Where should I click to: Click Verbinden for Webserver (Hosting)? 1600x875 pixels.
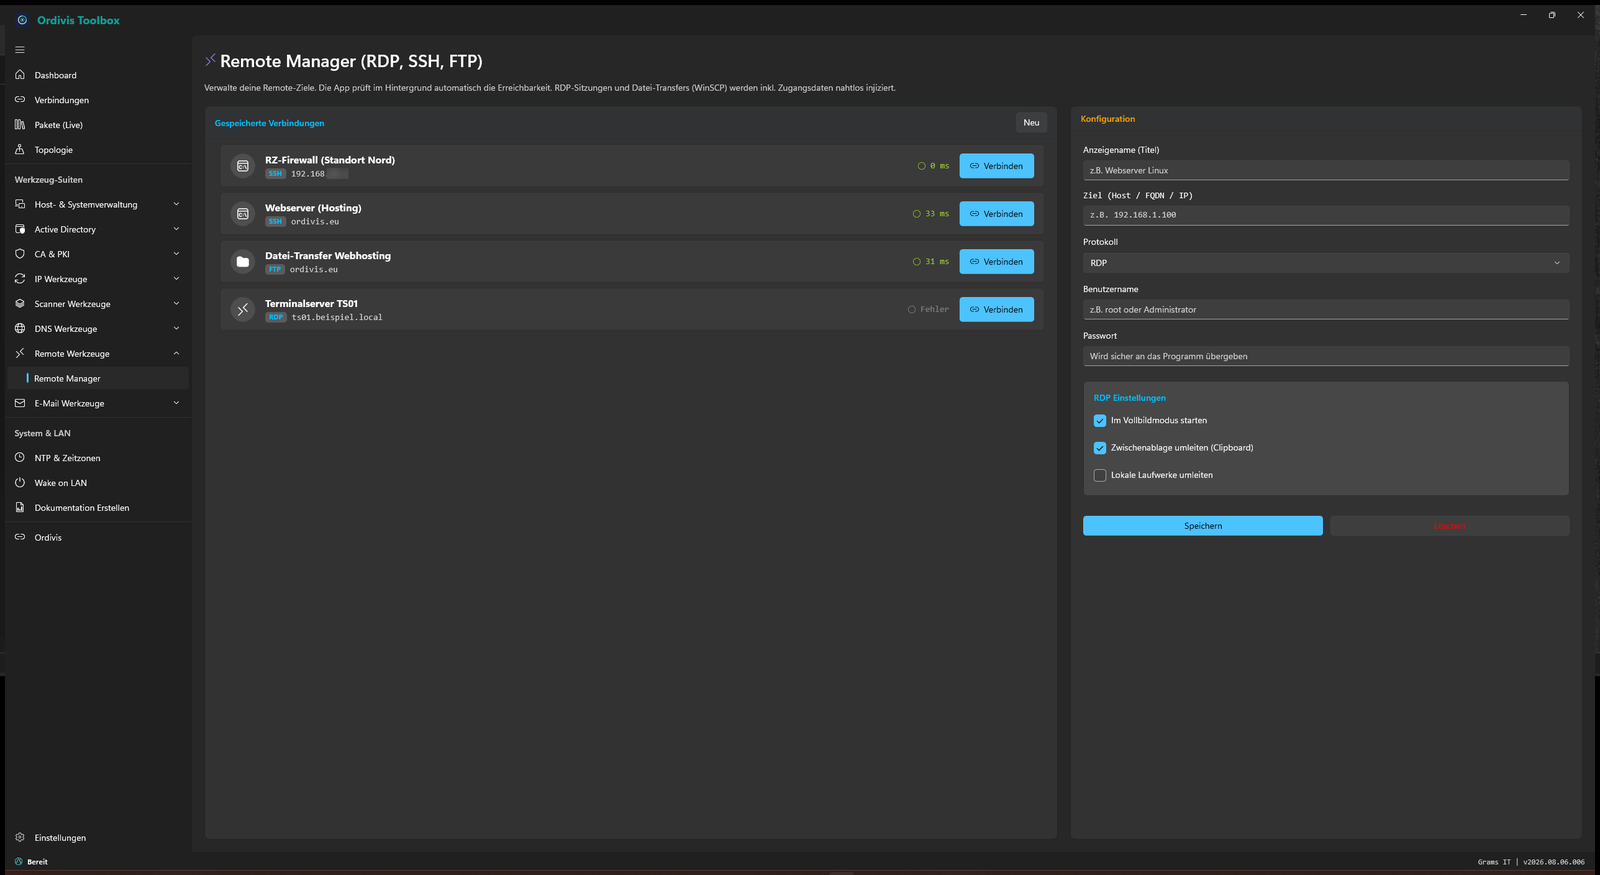[x=996, y=214]
